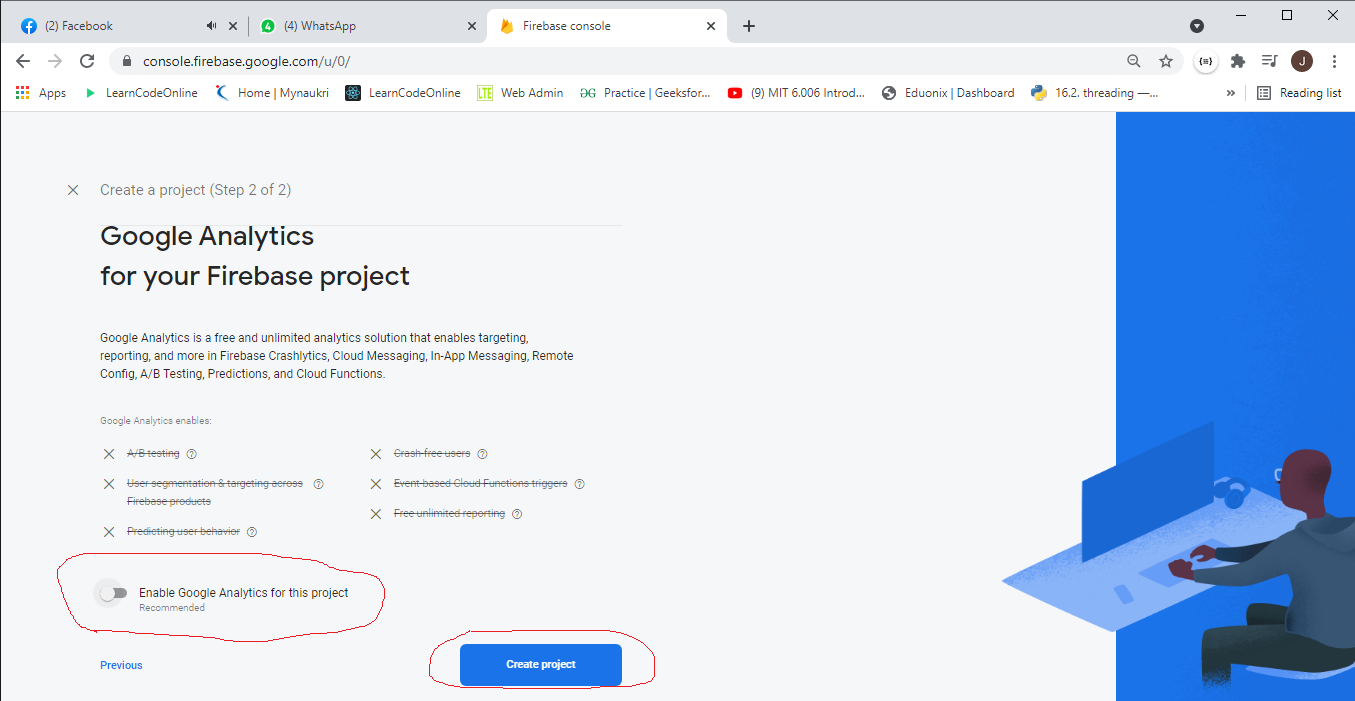1355x701 pixels.
Task: Open the Practice | Geeksfor... bookmark
Action: pyautogui.click(x=646, y=93)
